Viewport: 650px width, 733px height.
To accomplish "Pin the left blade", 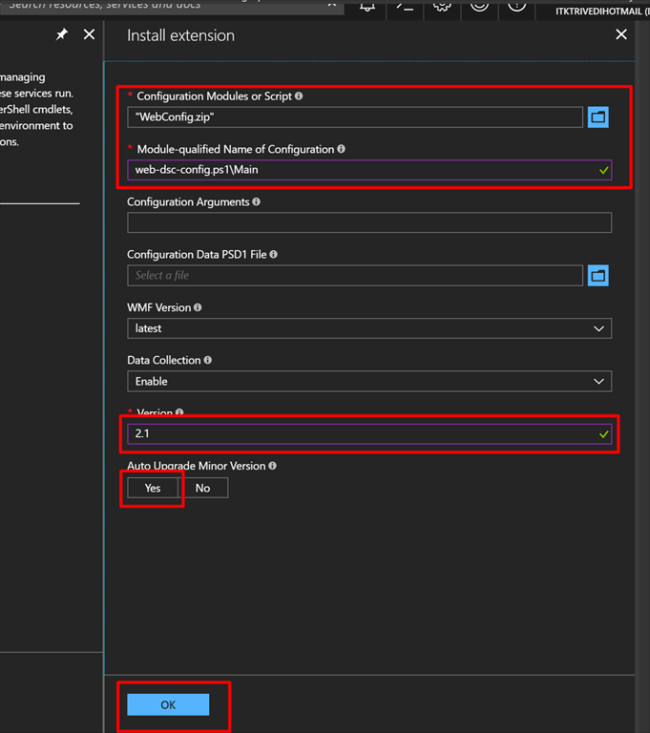I will pyautogui.click(x=62, y=34).
